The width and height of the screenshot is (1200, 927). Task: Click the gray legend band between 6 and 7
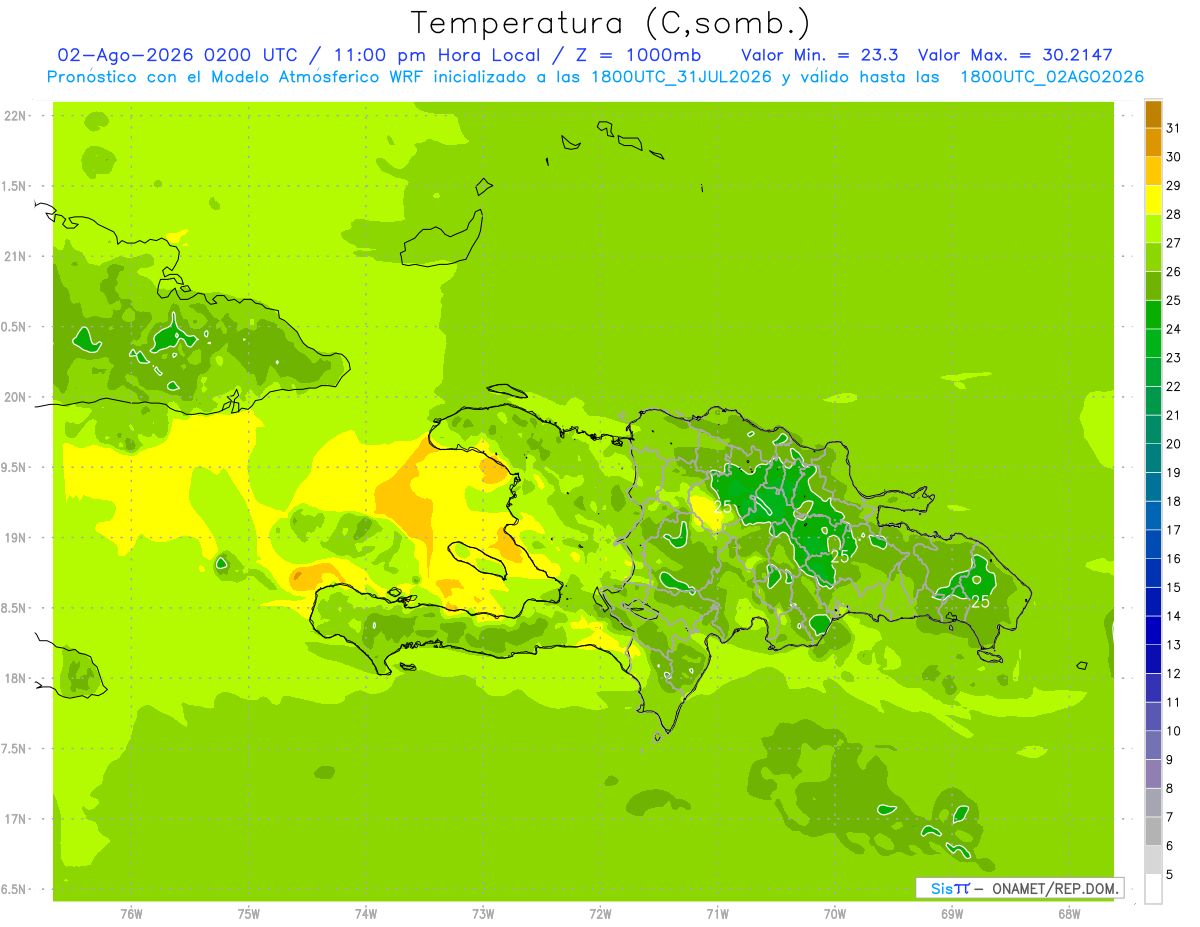1153,832
